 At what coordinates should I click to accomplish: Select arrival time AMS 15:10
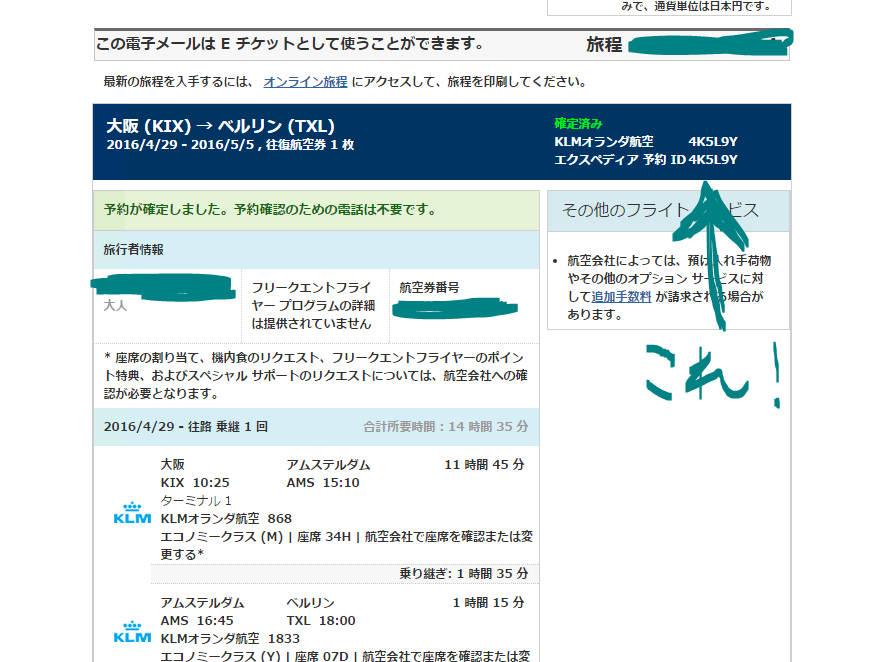tap(323, 483)
